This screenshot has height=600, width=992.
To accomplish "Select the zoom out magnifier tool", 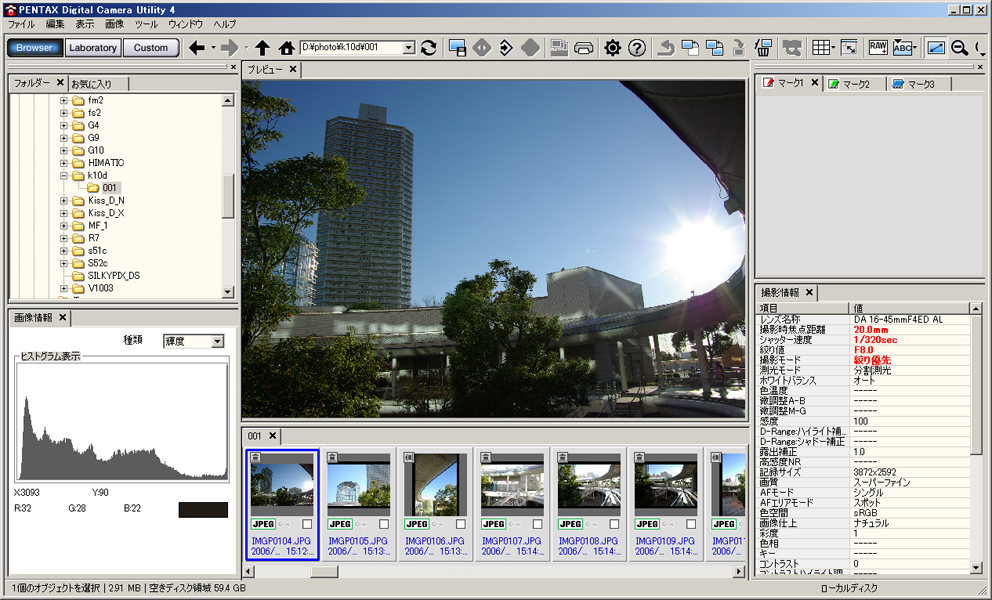I will pos(958,47).
